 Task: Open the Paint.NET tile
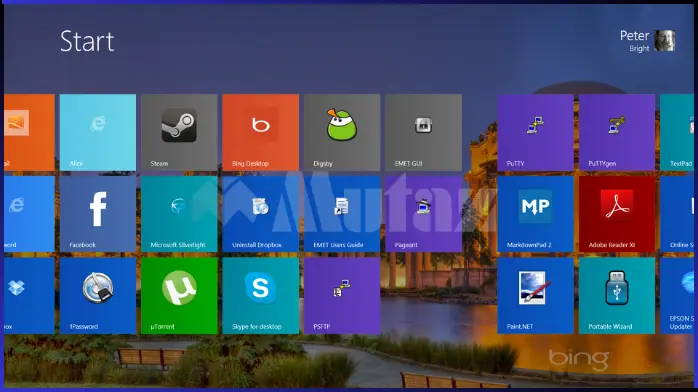pos(536,296)
